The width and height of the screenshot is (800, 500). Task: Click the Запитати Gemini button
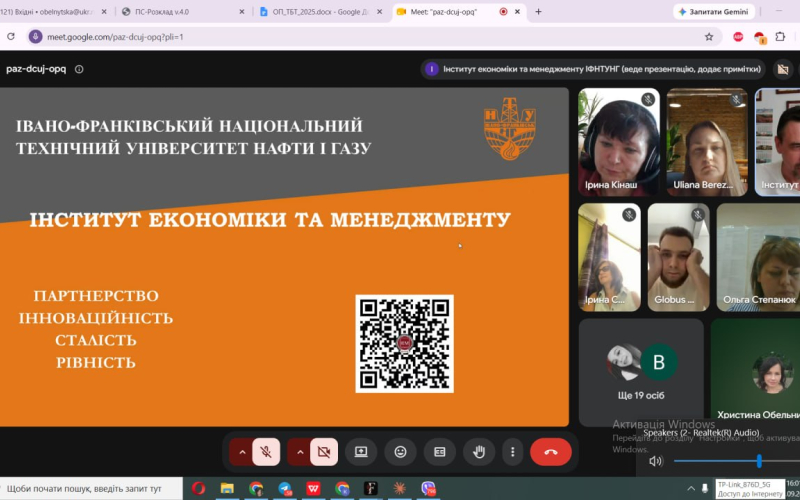coord(714,12)
